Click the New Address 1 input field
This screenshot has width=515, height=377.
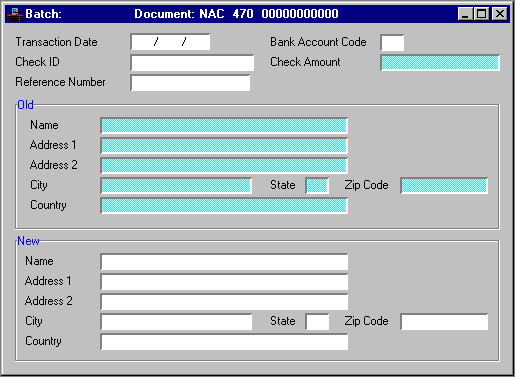point(224,282)
